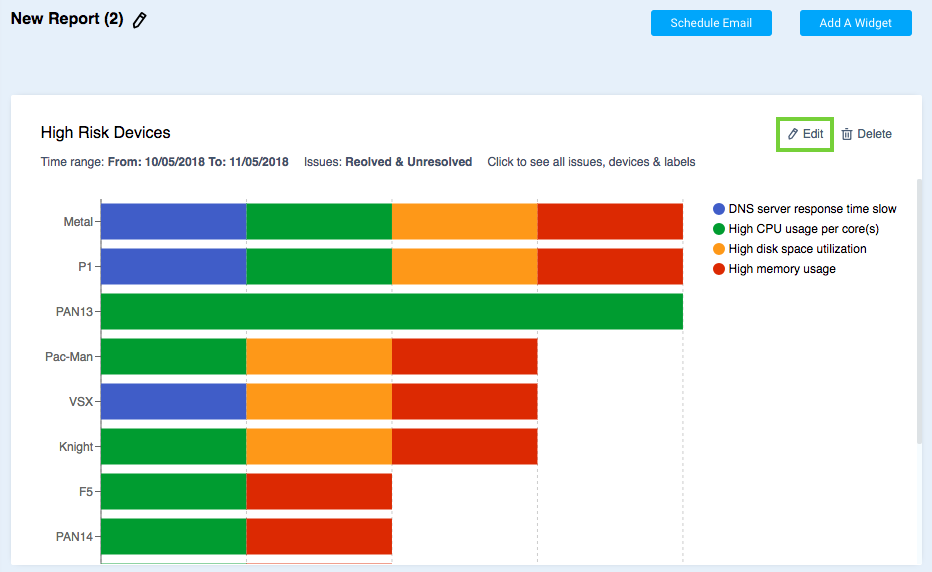Click the PAN14 device axis label
This screenshot has width=932, height=572.
click(x=74, y=537)
